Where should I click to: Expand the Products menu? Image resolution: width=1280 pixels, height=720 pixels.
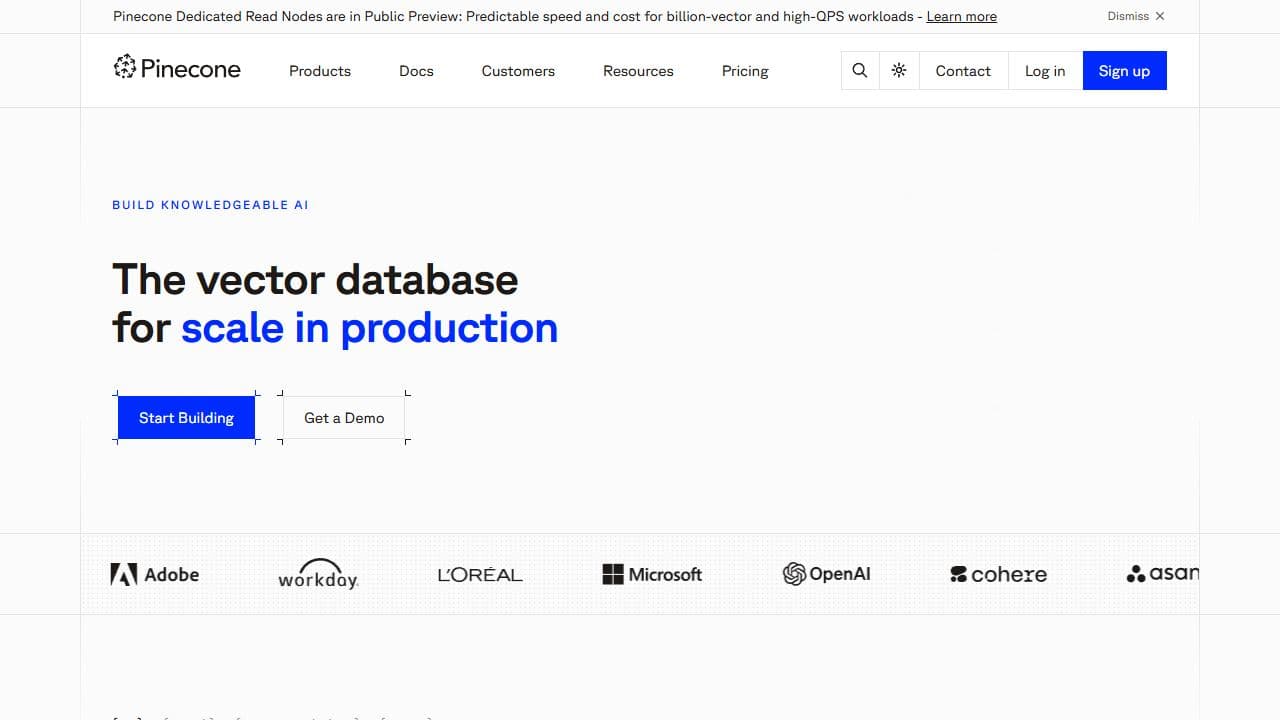point(320,71)
